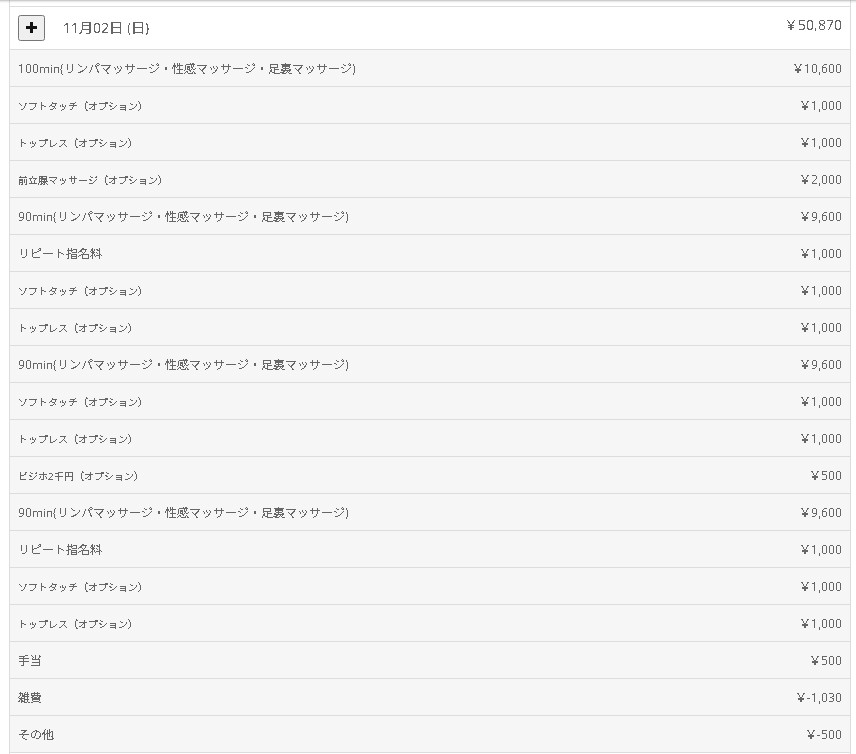This screenshot has height=754, width=856.
Task: Select the first 90min course row
Action: [183, 217]
